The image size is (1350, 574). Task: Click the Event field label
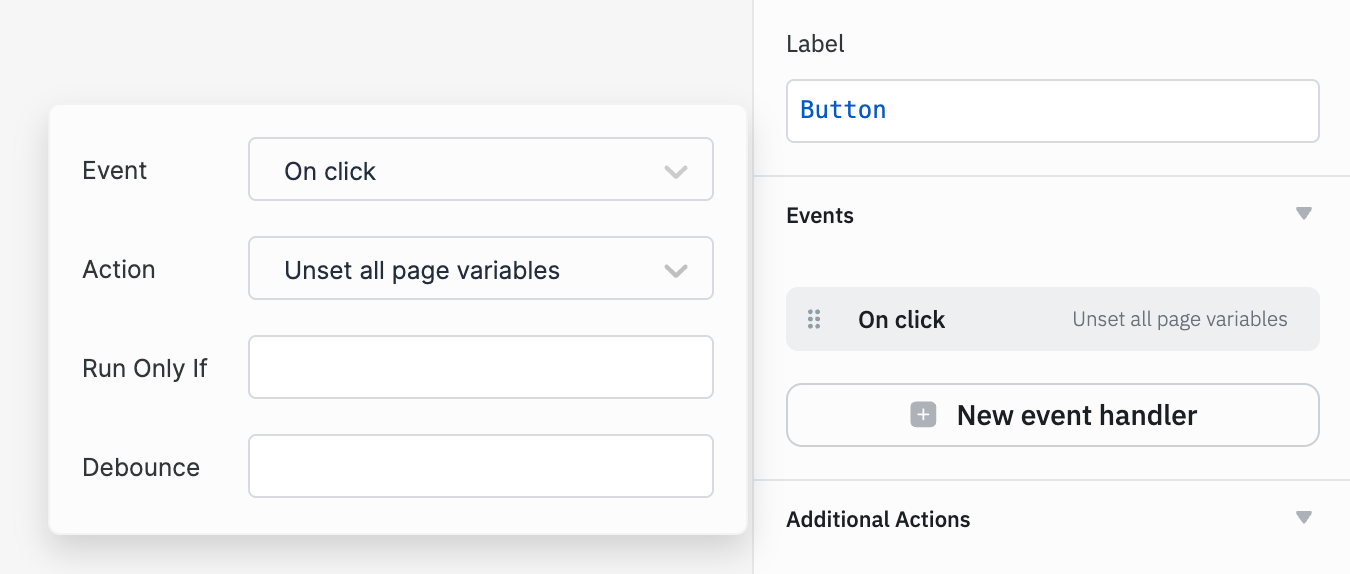(x=114, y=171)
